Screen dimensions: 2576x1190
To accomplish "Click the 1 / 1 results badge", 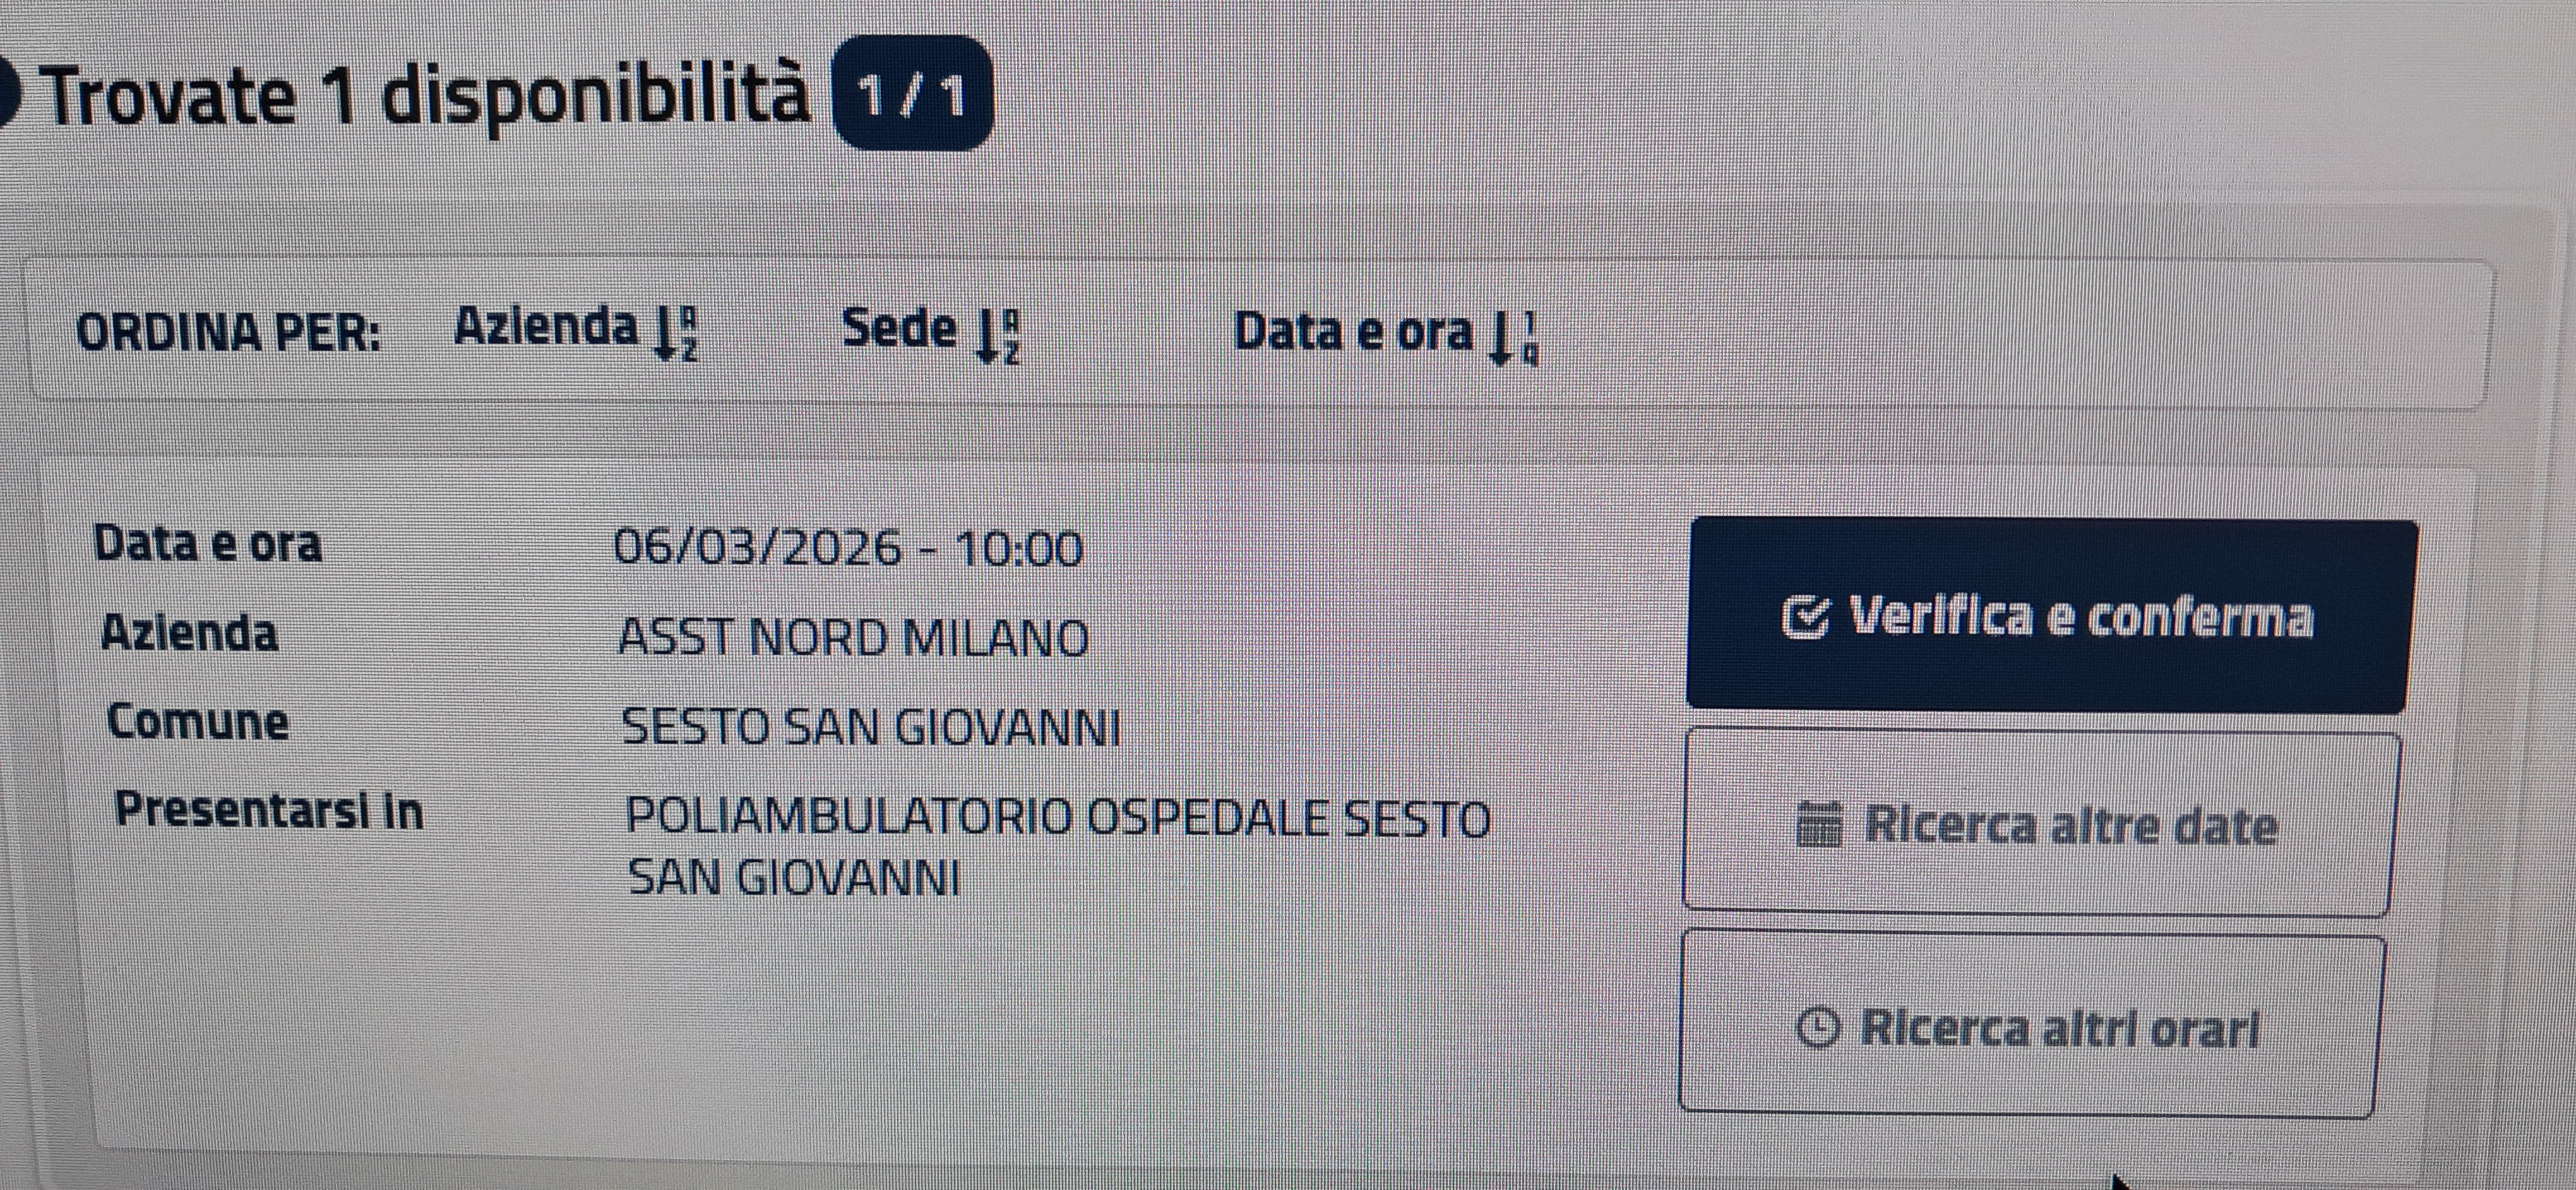I will tap(912, 96).
